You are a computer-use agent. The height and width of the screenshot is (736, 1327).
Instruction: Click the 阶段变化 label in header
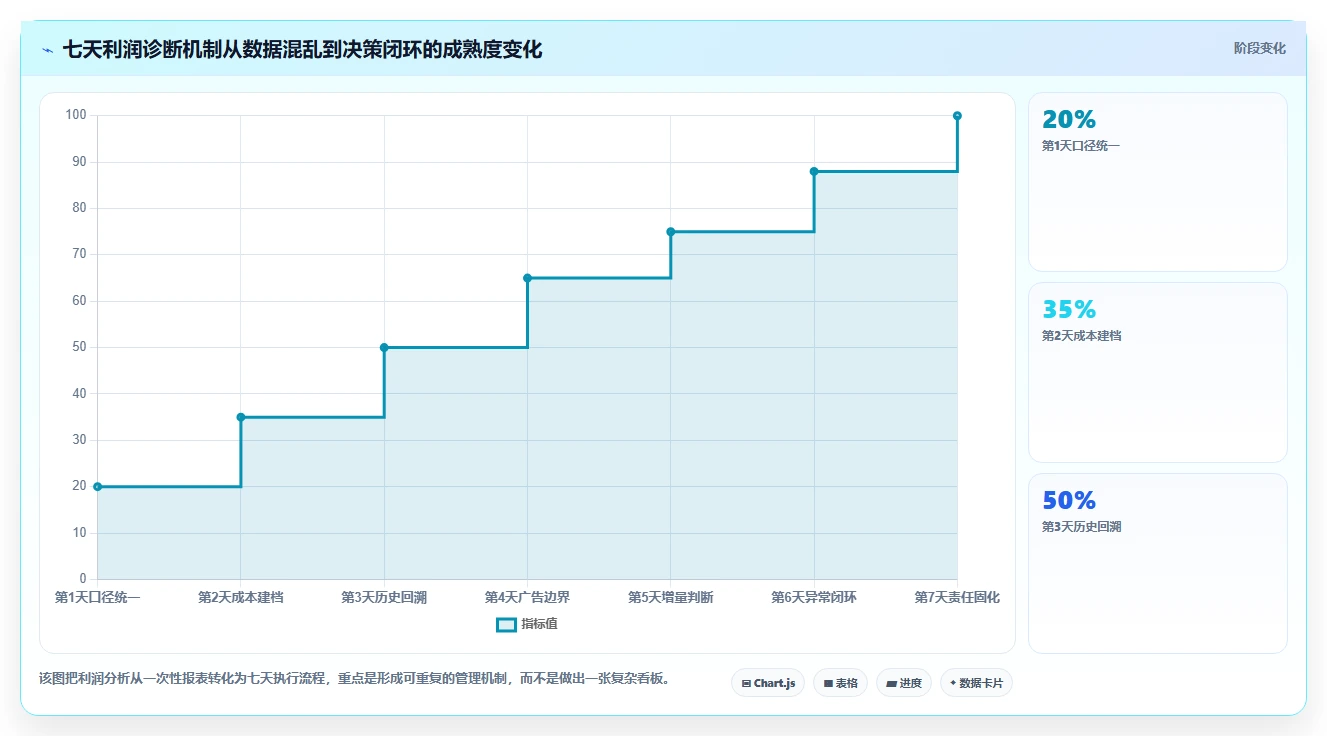coord(1260,48)
